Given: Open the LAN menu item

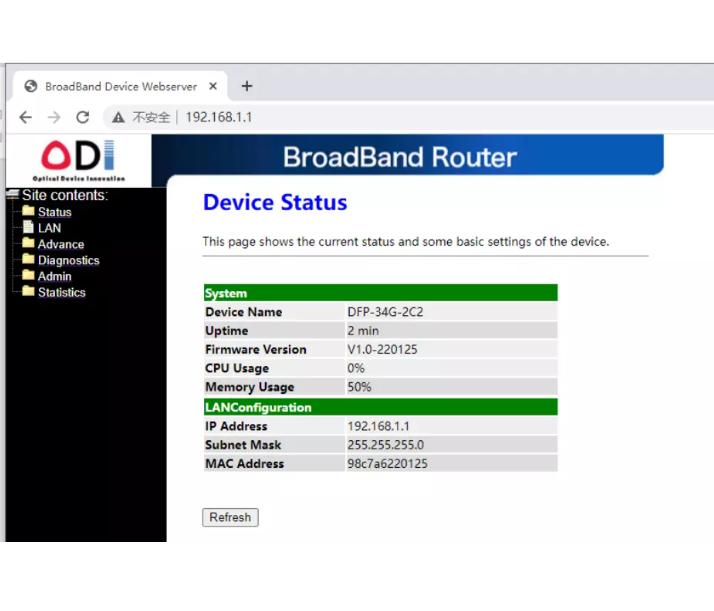Looking at the screenshot, I should pos(49,228).
